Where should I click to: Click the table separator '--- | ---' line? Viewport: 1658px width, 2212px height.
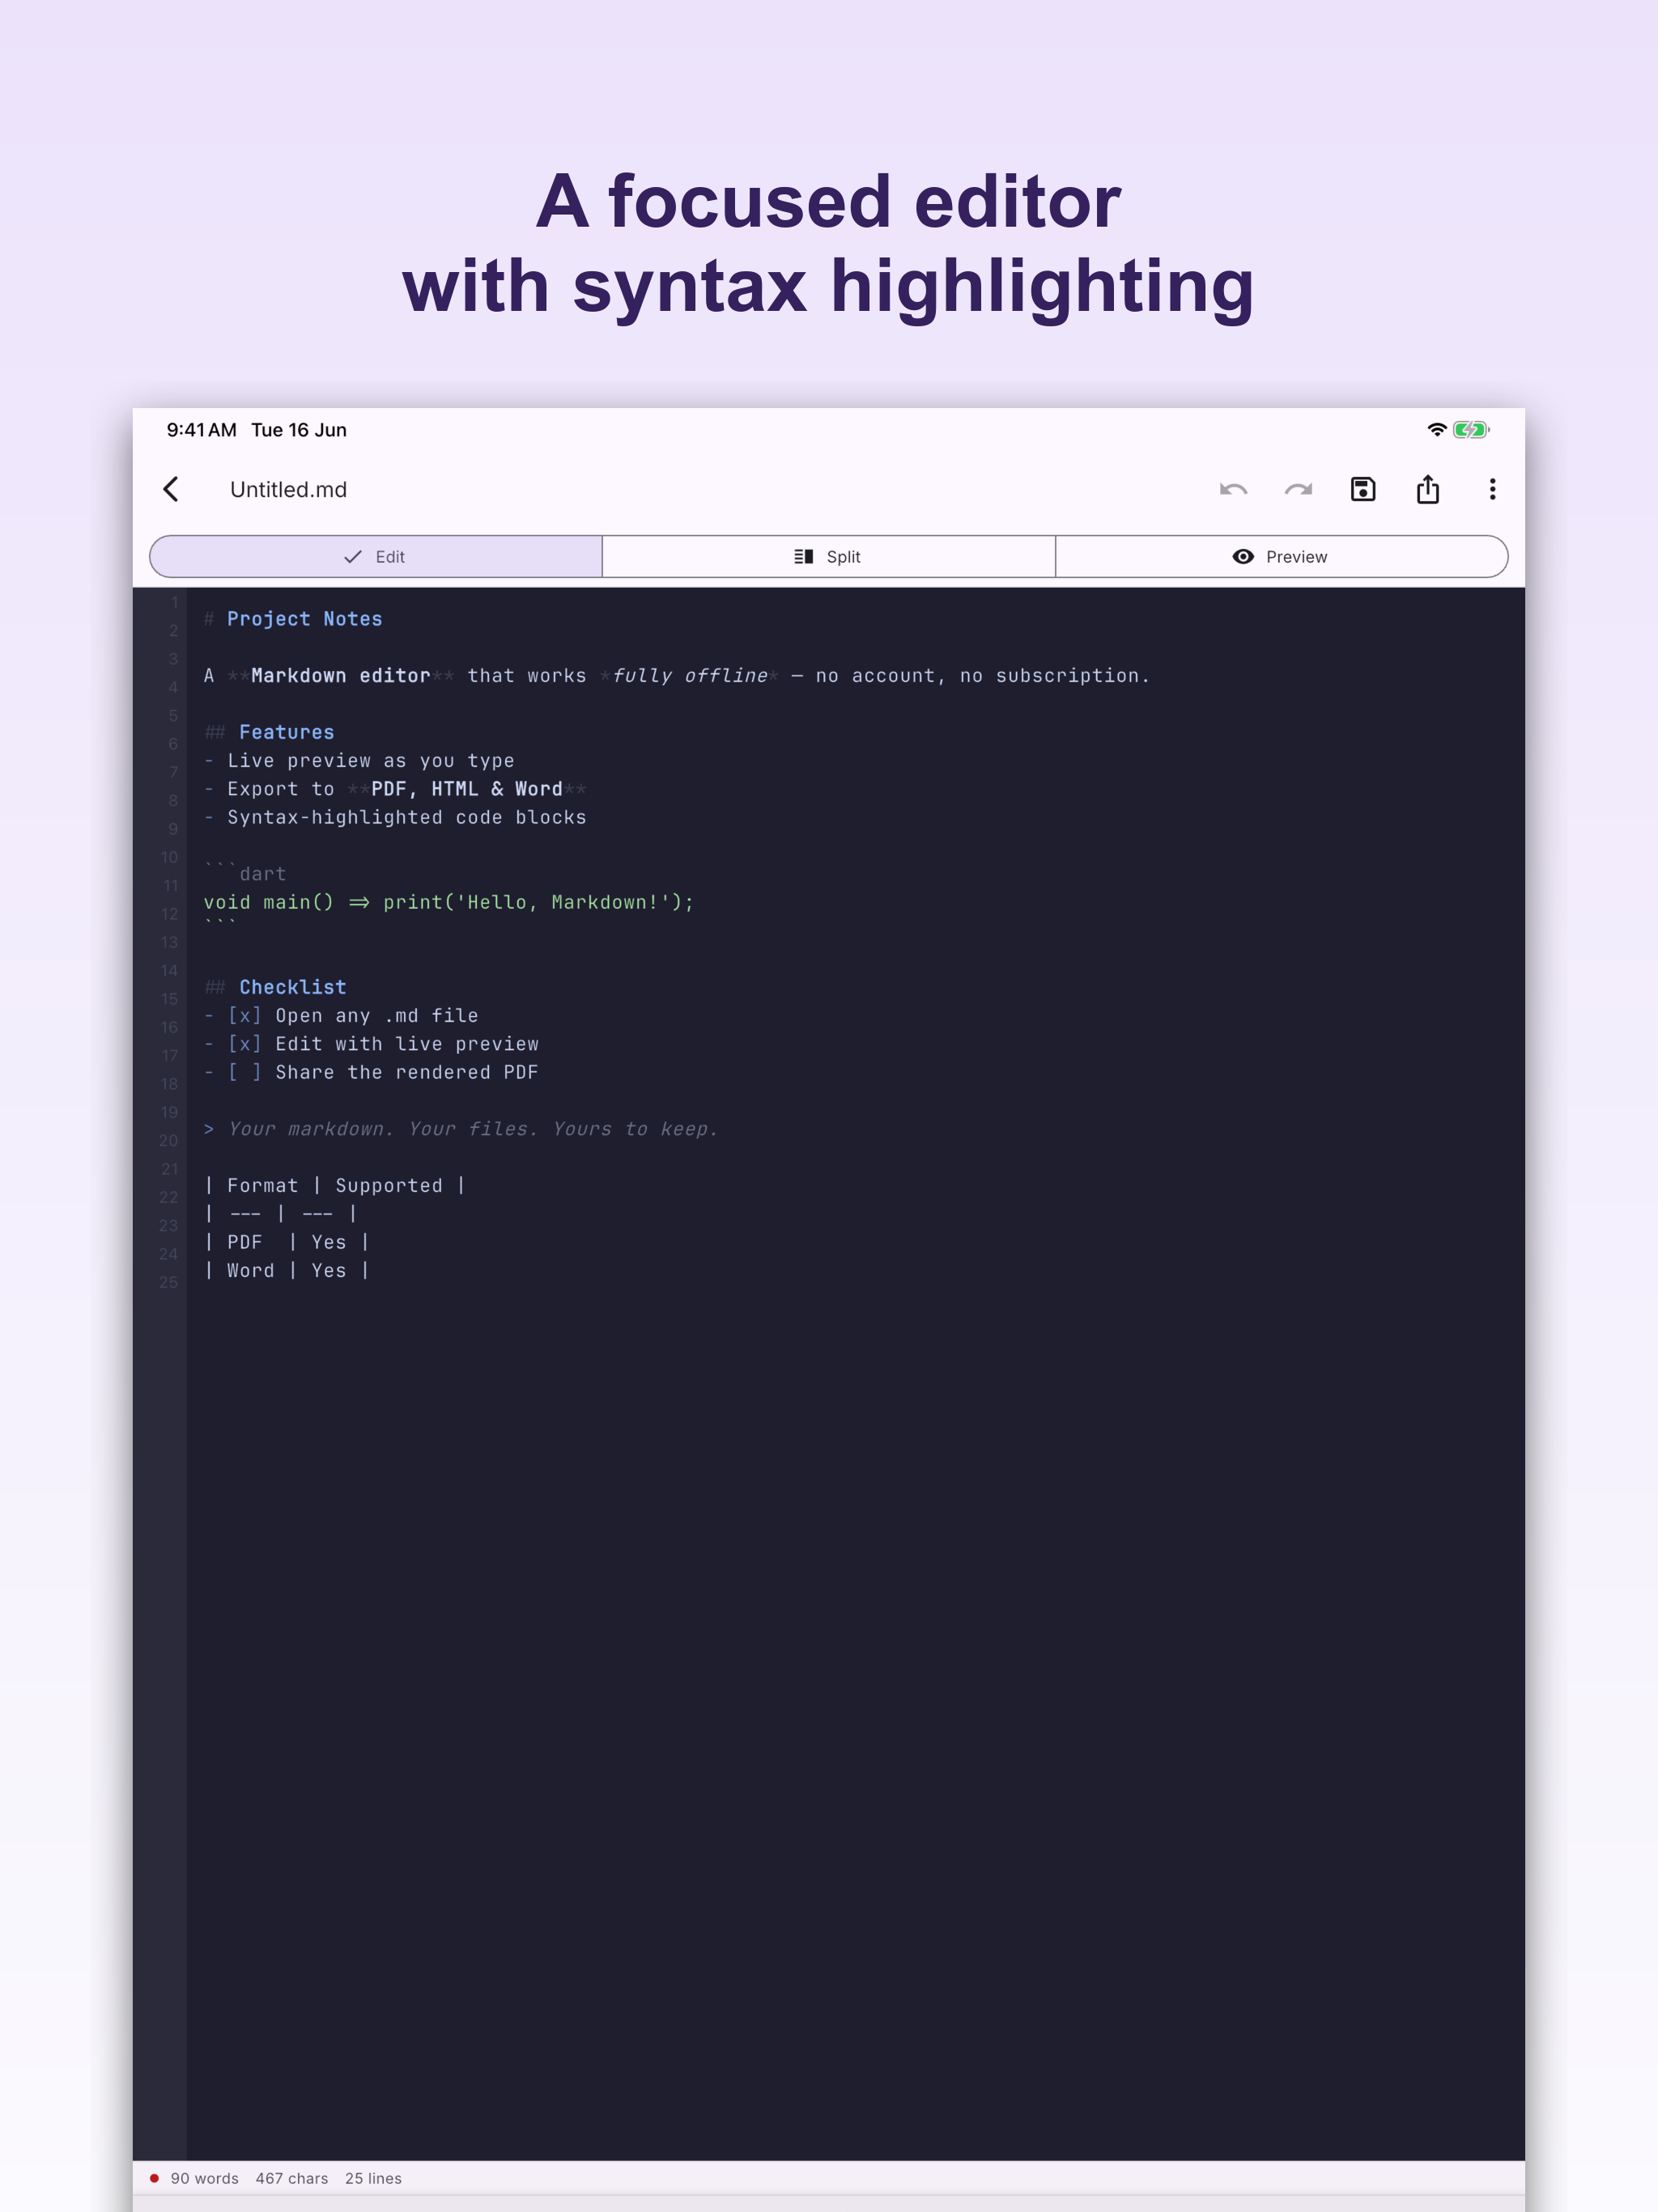281,1214
